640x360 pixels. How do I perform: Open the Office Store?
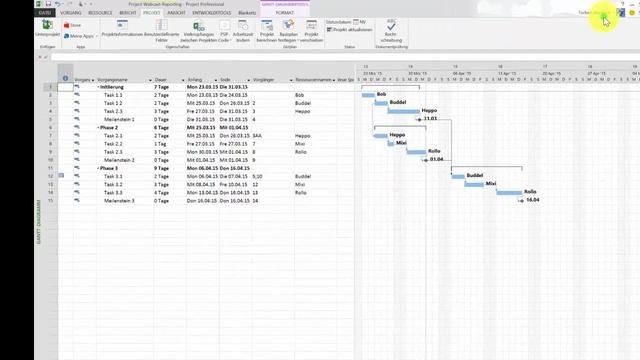coord(72,25)
